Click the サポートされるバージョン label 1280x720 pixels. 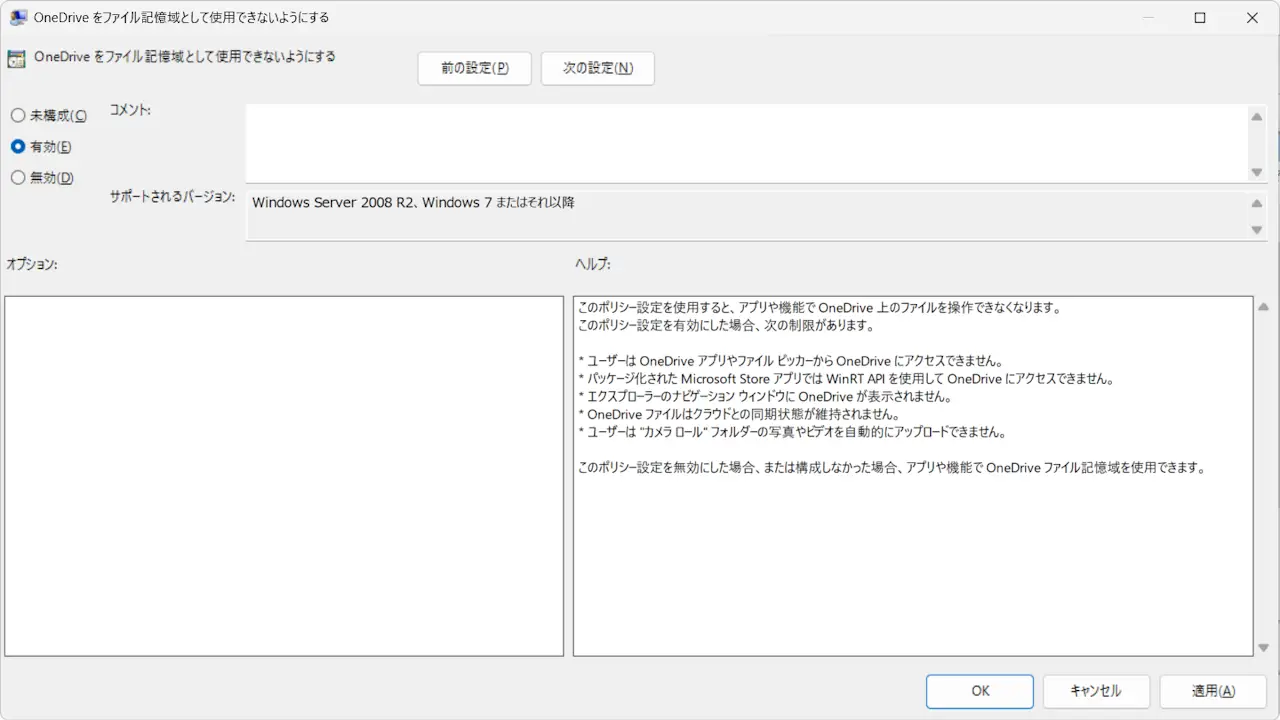172,196
